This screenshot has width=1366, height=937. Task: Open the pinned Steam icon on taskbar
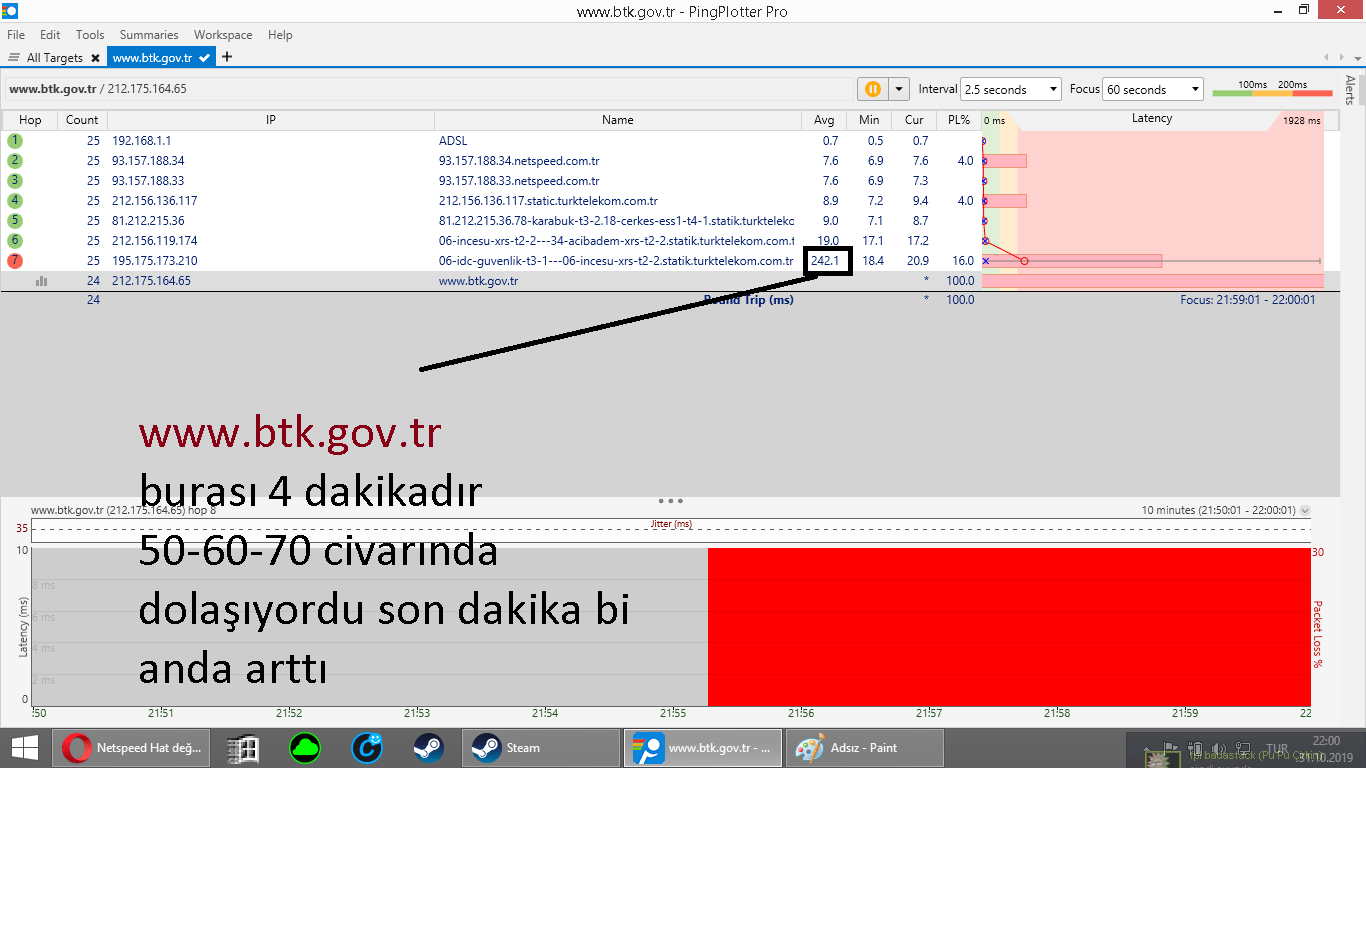429,748
